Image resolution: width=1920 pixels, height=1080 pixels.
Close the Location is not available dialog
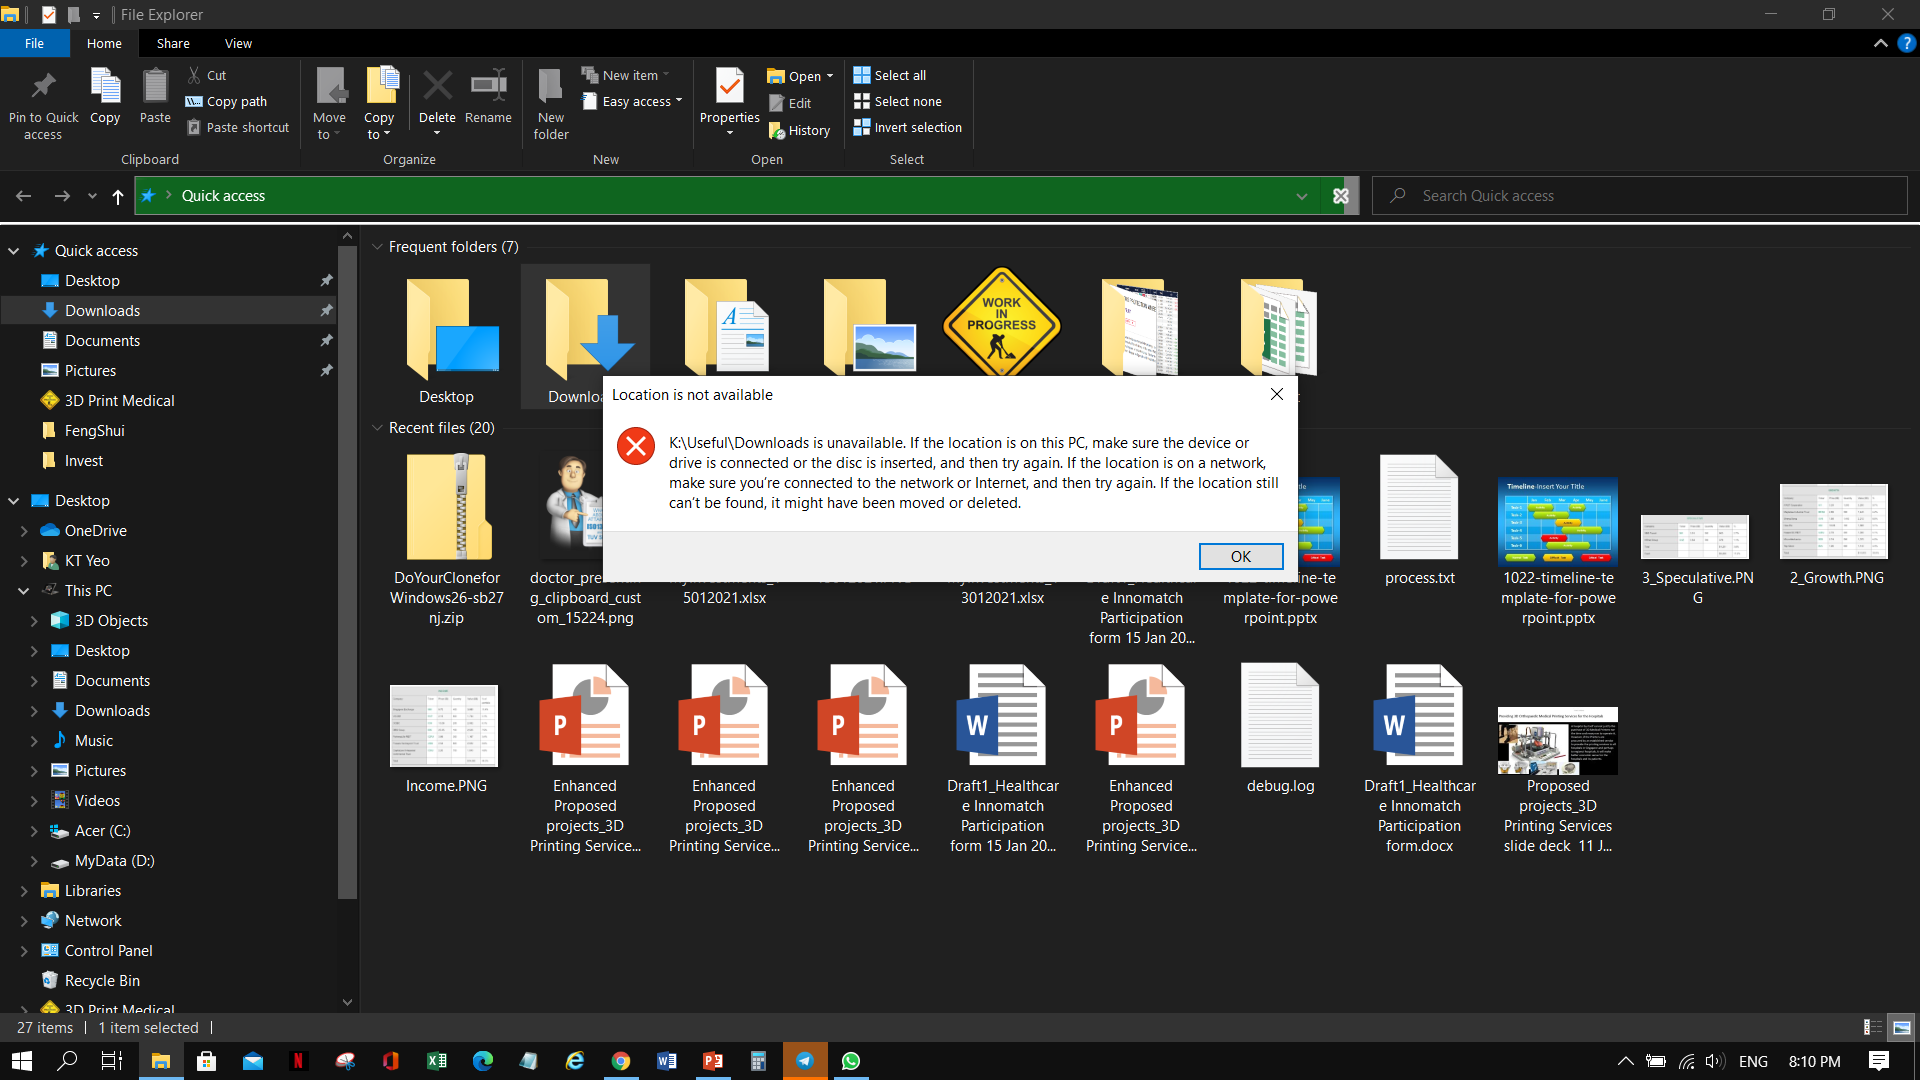pos(1277,394)
